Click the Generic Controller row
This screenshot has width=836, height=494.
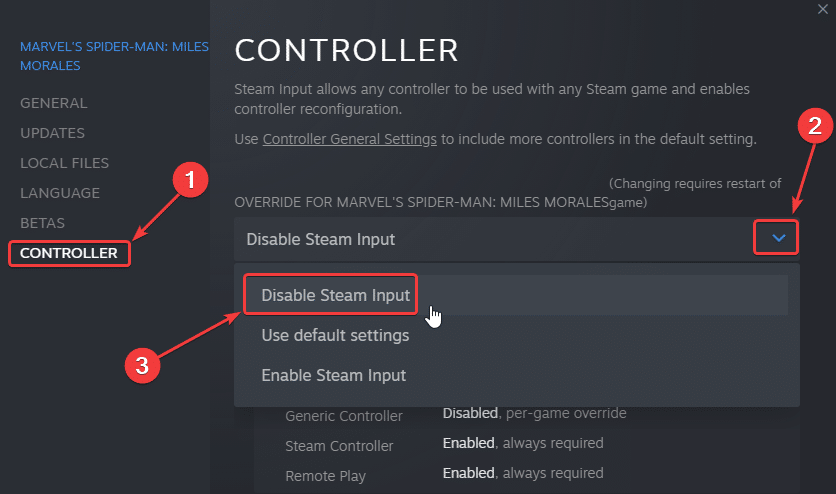pyautogui.click(x=344, y=415)
